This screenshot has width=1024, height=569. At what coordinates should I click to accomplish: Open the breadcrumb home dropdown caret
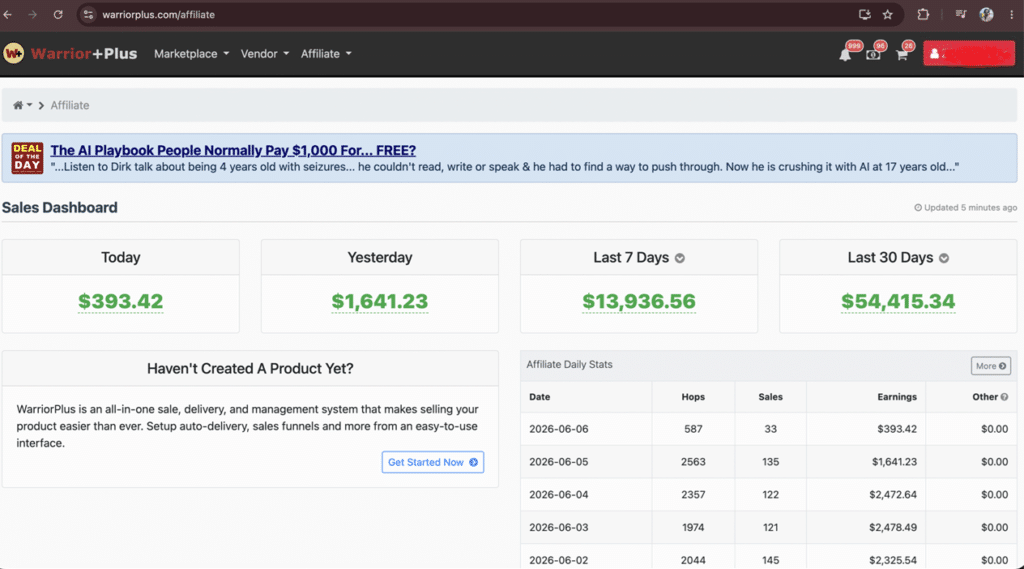(x=29, y=105)
